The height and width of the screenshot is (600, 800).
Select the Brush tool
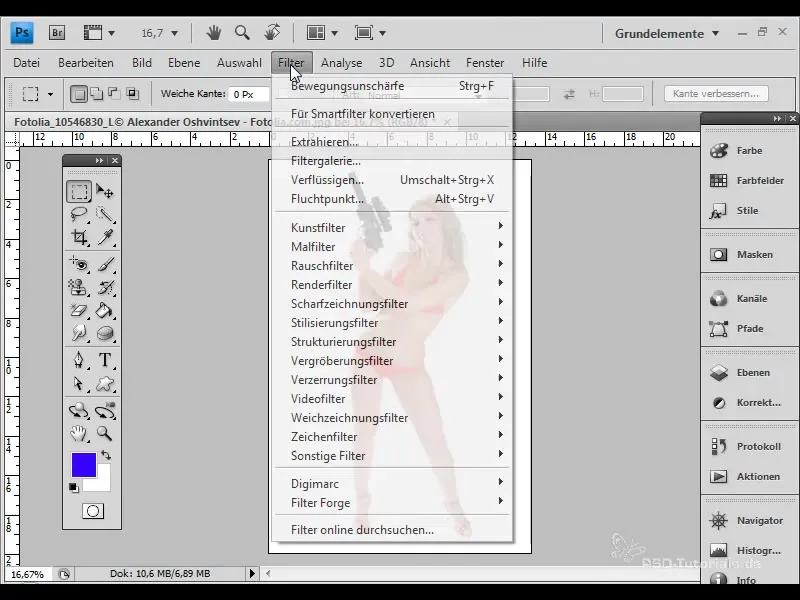click(x=105, y=264)
